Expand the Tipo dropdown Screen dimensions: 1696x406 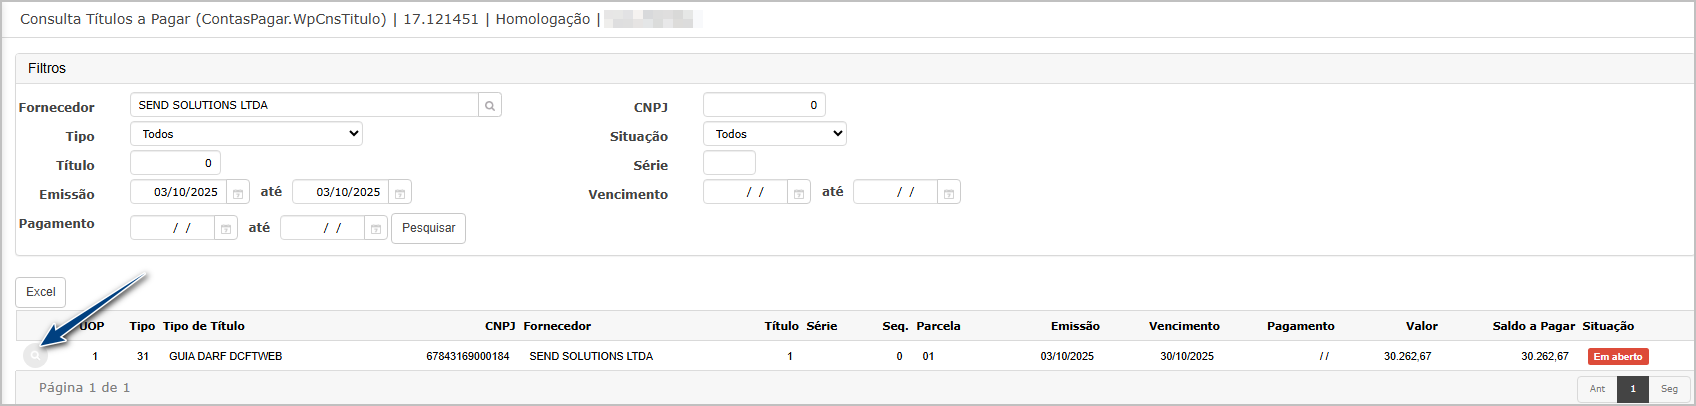click(x=246, y=134)
